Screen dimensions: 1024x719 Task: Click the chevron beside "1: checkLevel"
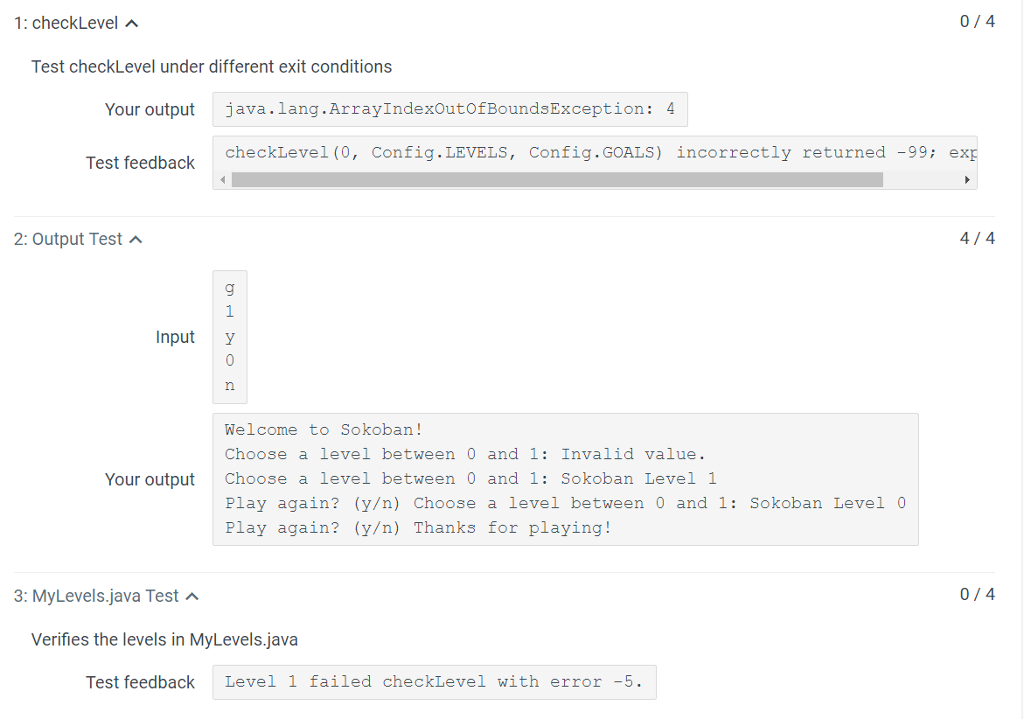tap(132, 21)
